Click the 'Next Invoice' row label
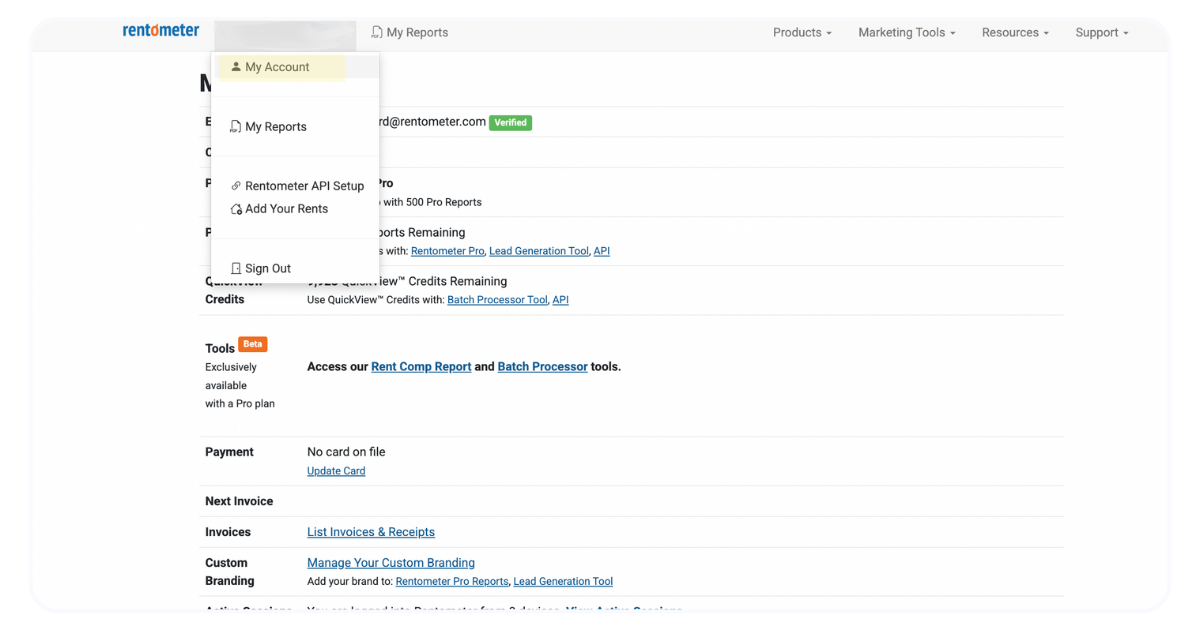1200x630 pixels. pyautogui.click(x=239, y=501)
